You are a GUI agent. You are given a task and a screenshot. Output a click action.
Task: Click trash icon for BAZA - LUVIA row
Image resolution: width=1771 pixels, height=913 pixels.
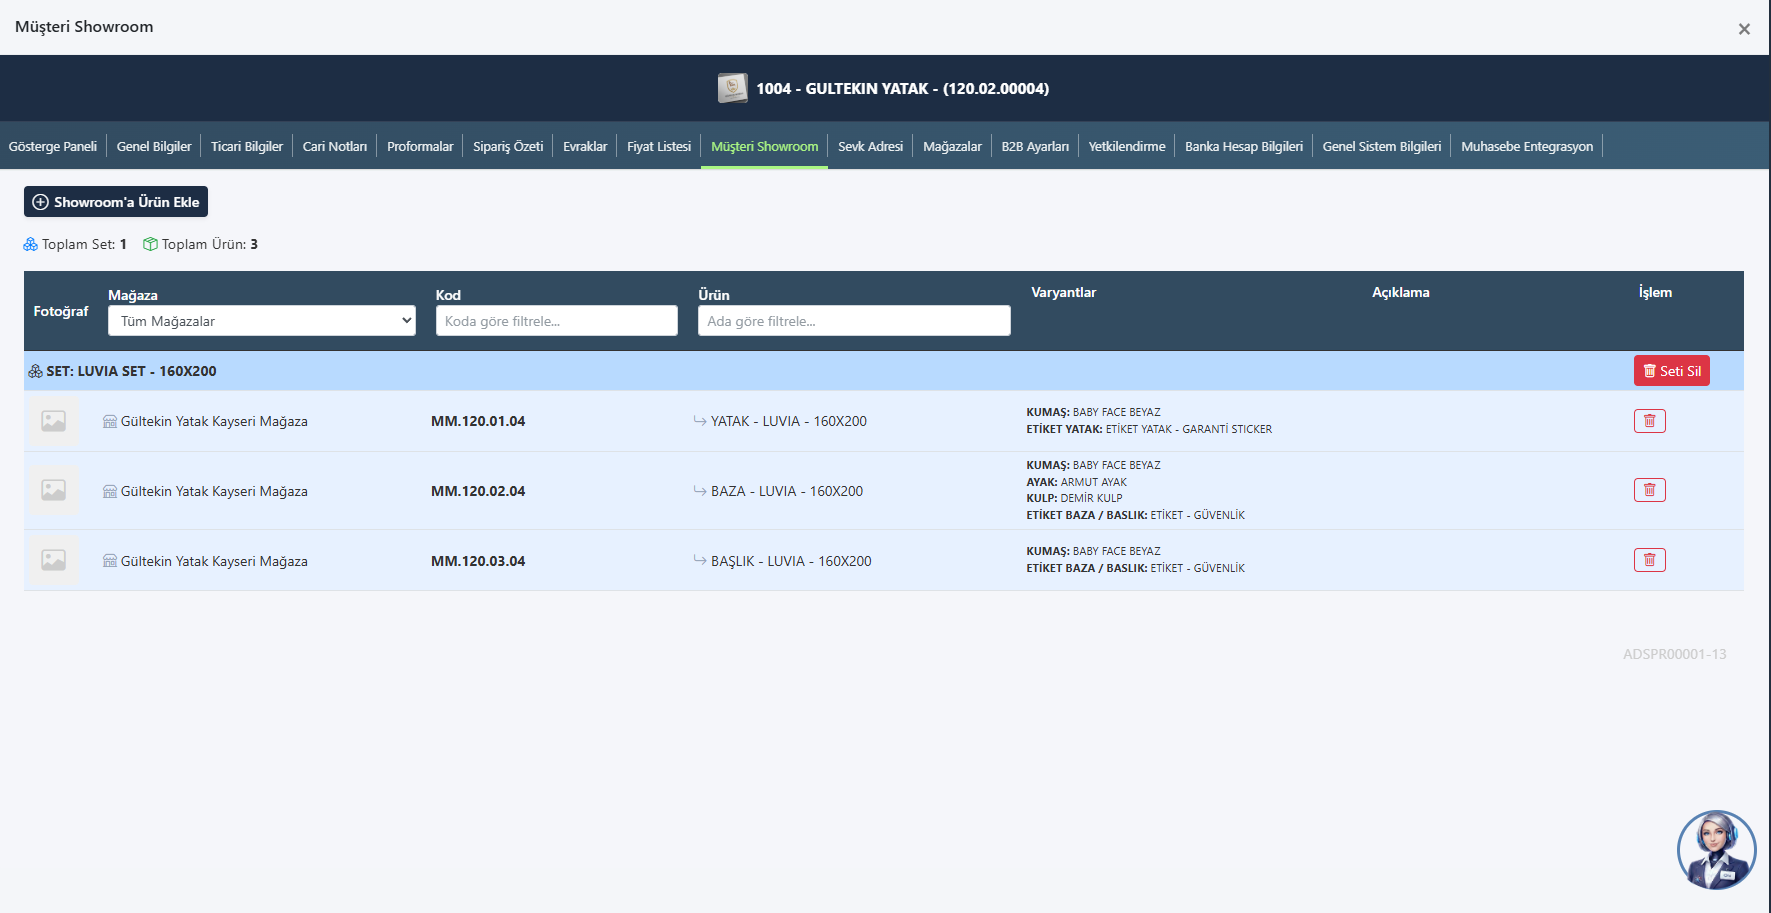[1649, 490]
